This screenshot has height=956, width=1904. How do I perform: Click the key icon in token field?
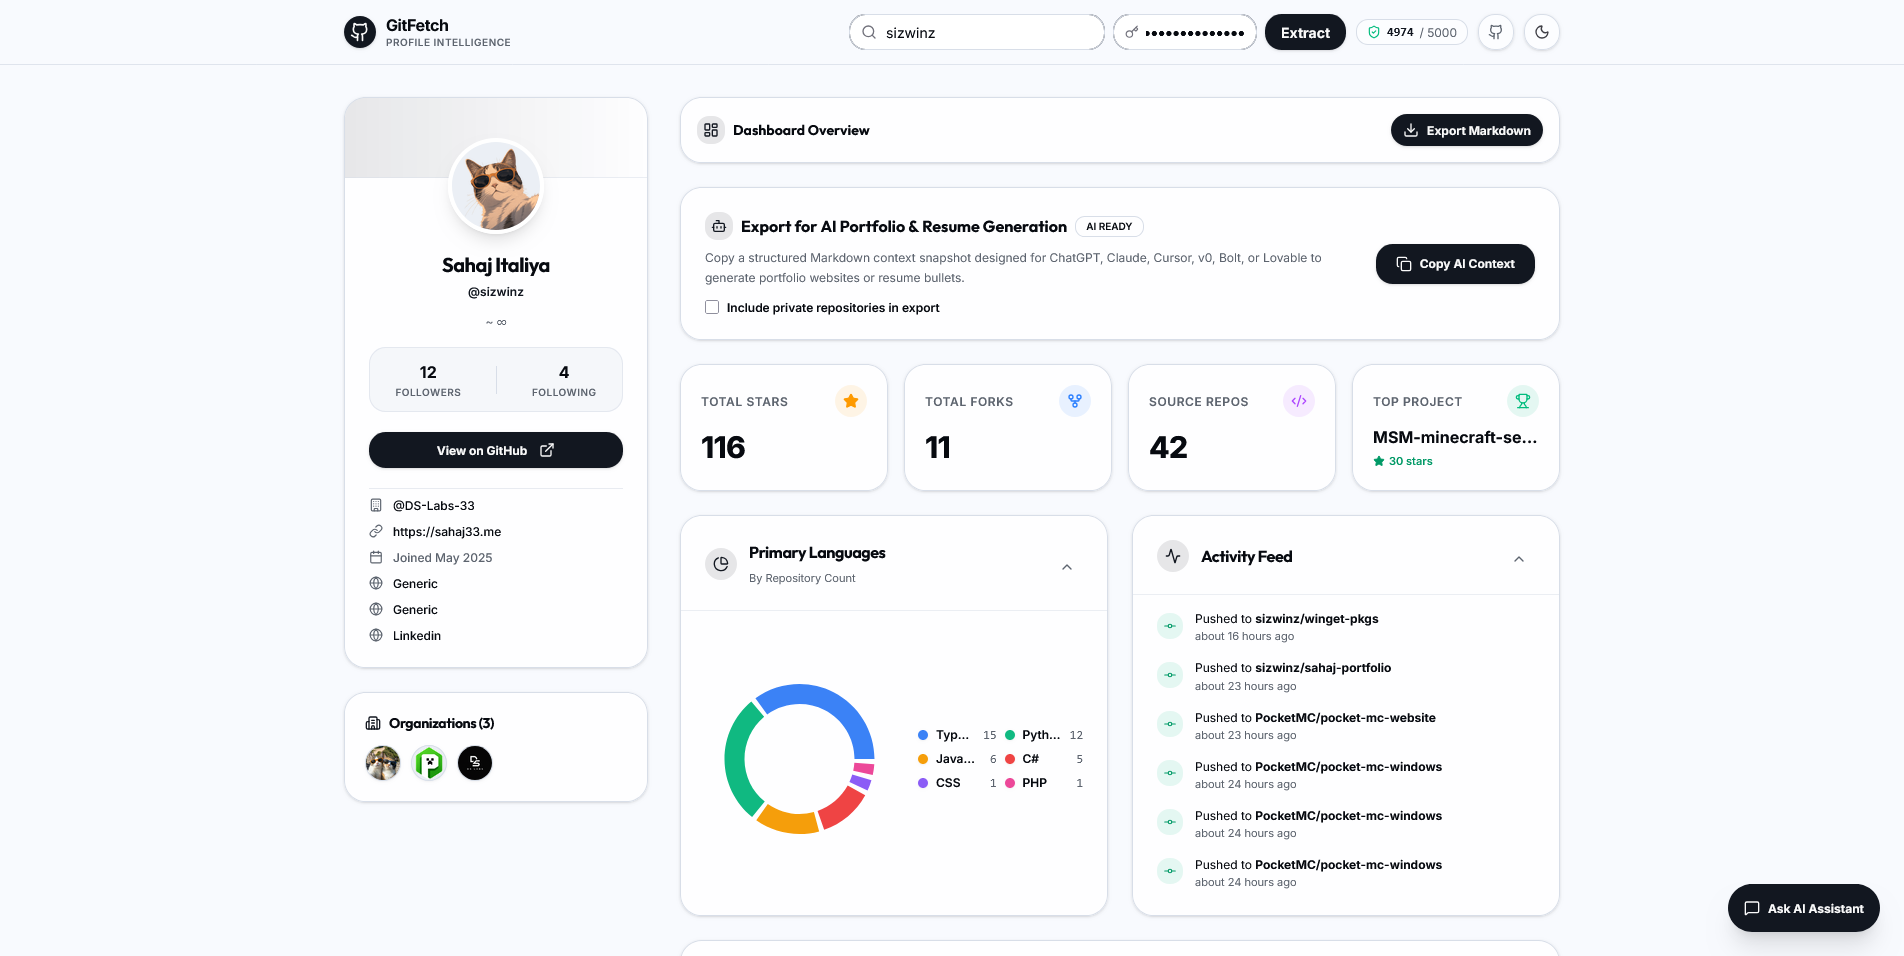(1132, 33)
